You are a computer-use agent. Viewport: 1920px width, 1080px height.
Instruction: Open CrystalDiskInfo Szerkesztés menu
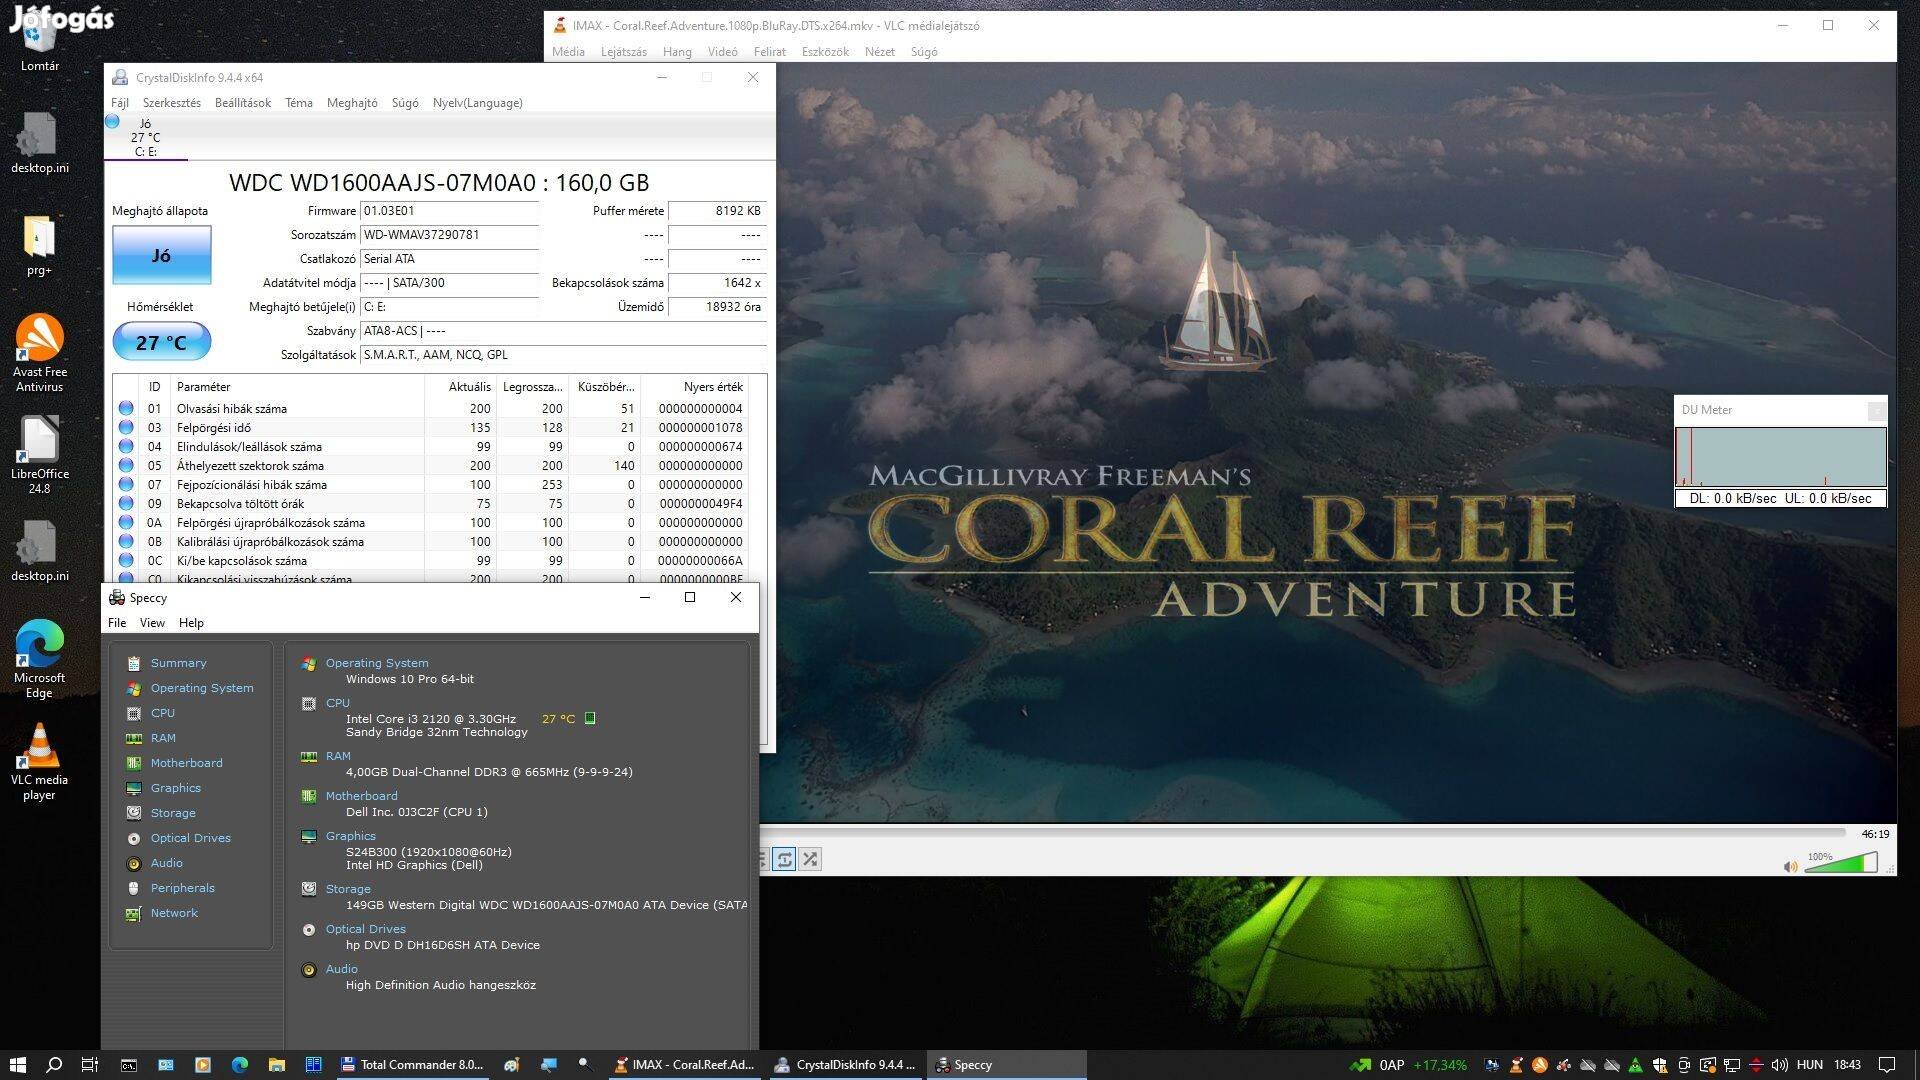pos(171,103)
